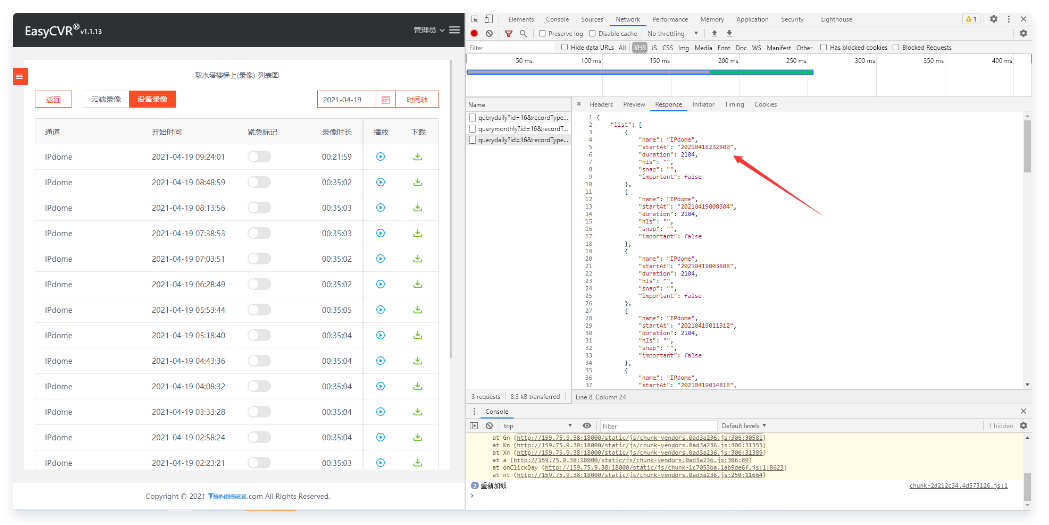Screen dimensions: 1049x525
Task: Enable the Preserve log checkbox
Action: pyautogui.click(x=543, y=33)
